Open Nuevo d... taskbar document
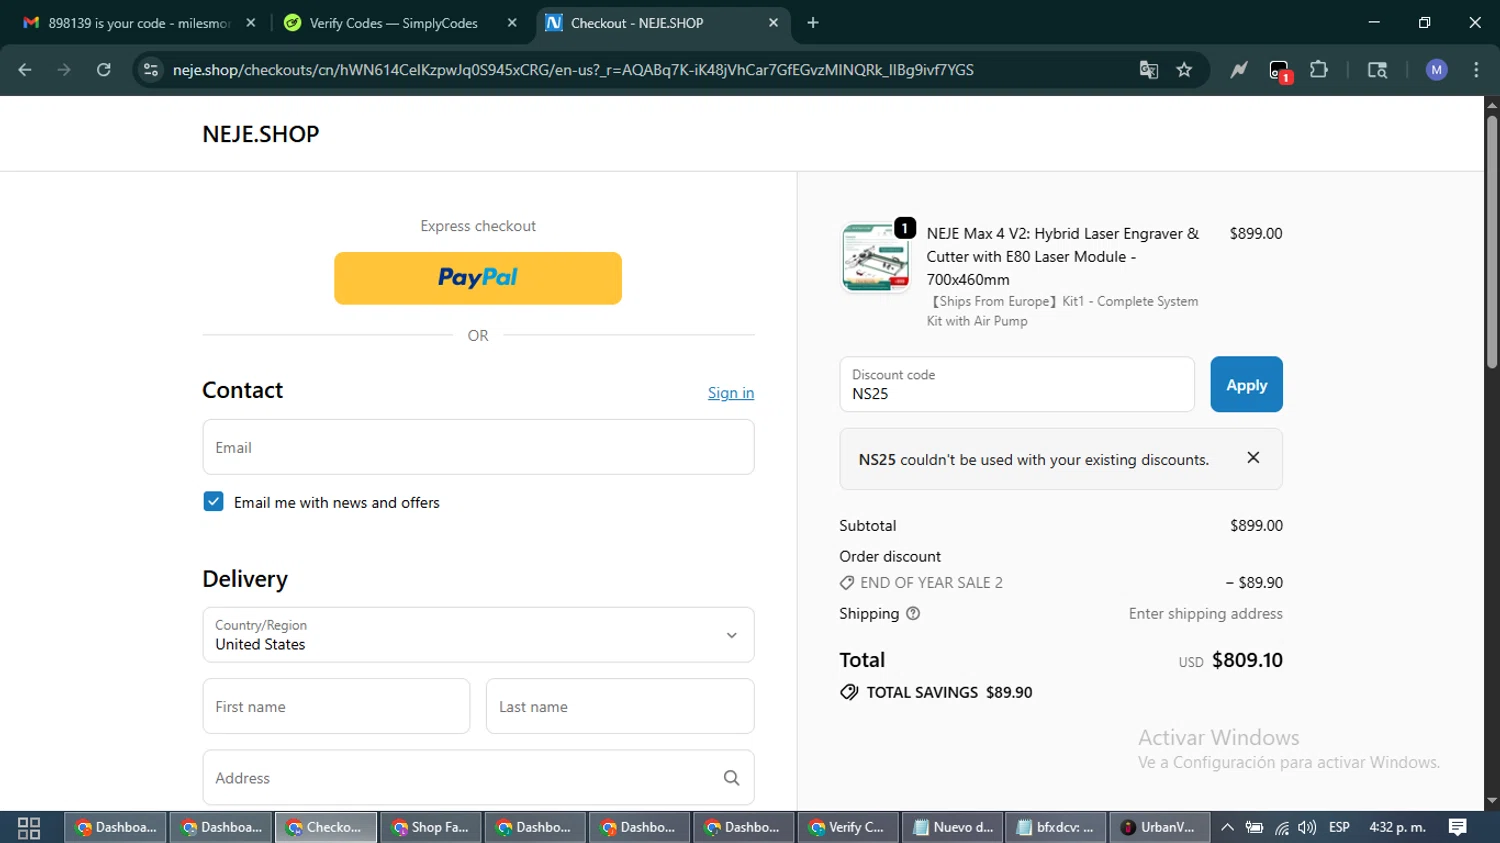The height and width of the screenshot is (843, 1500). pos(953,828)
